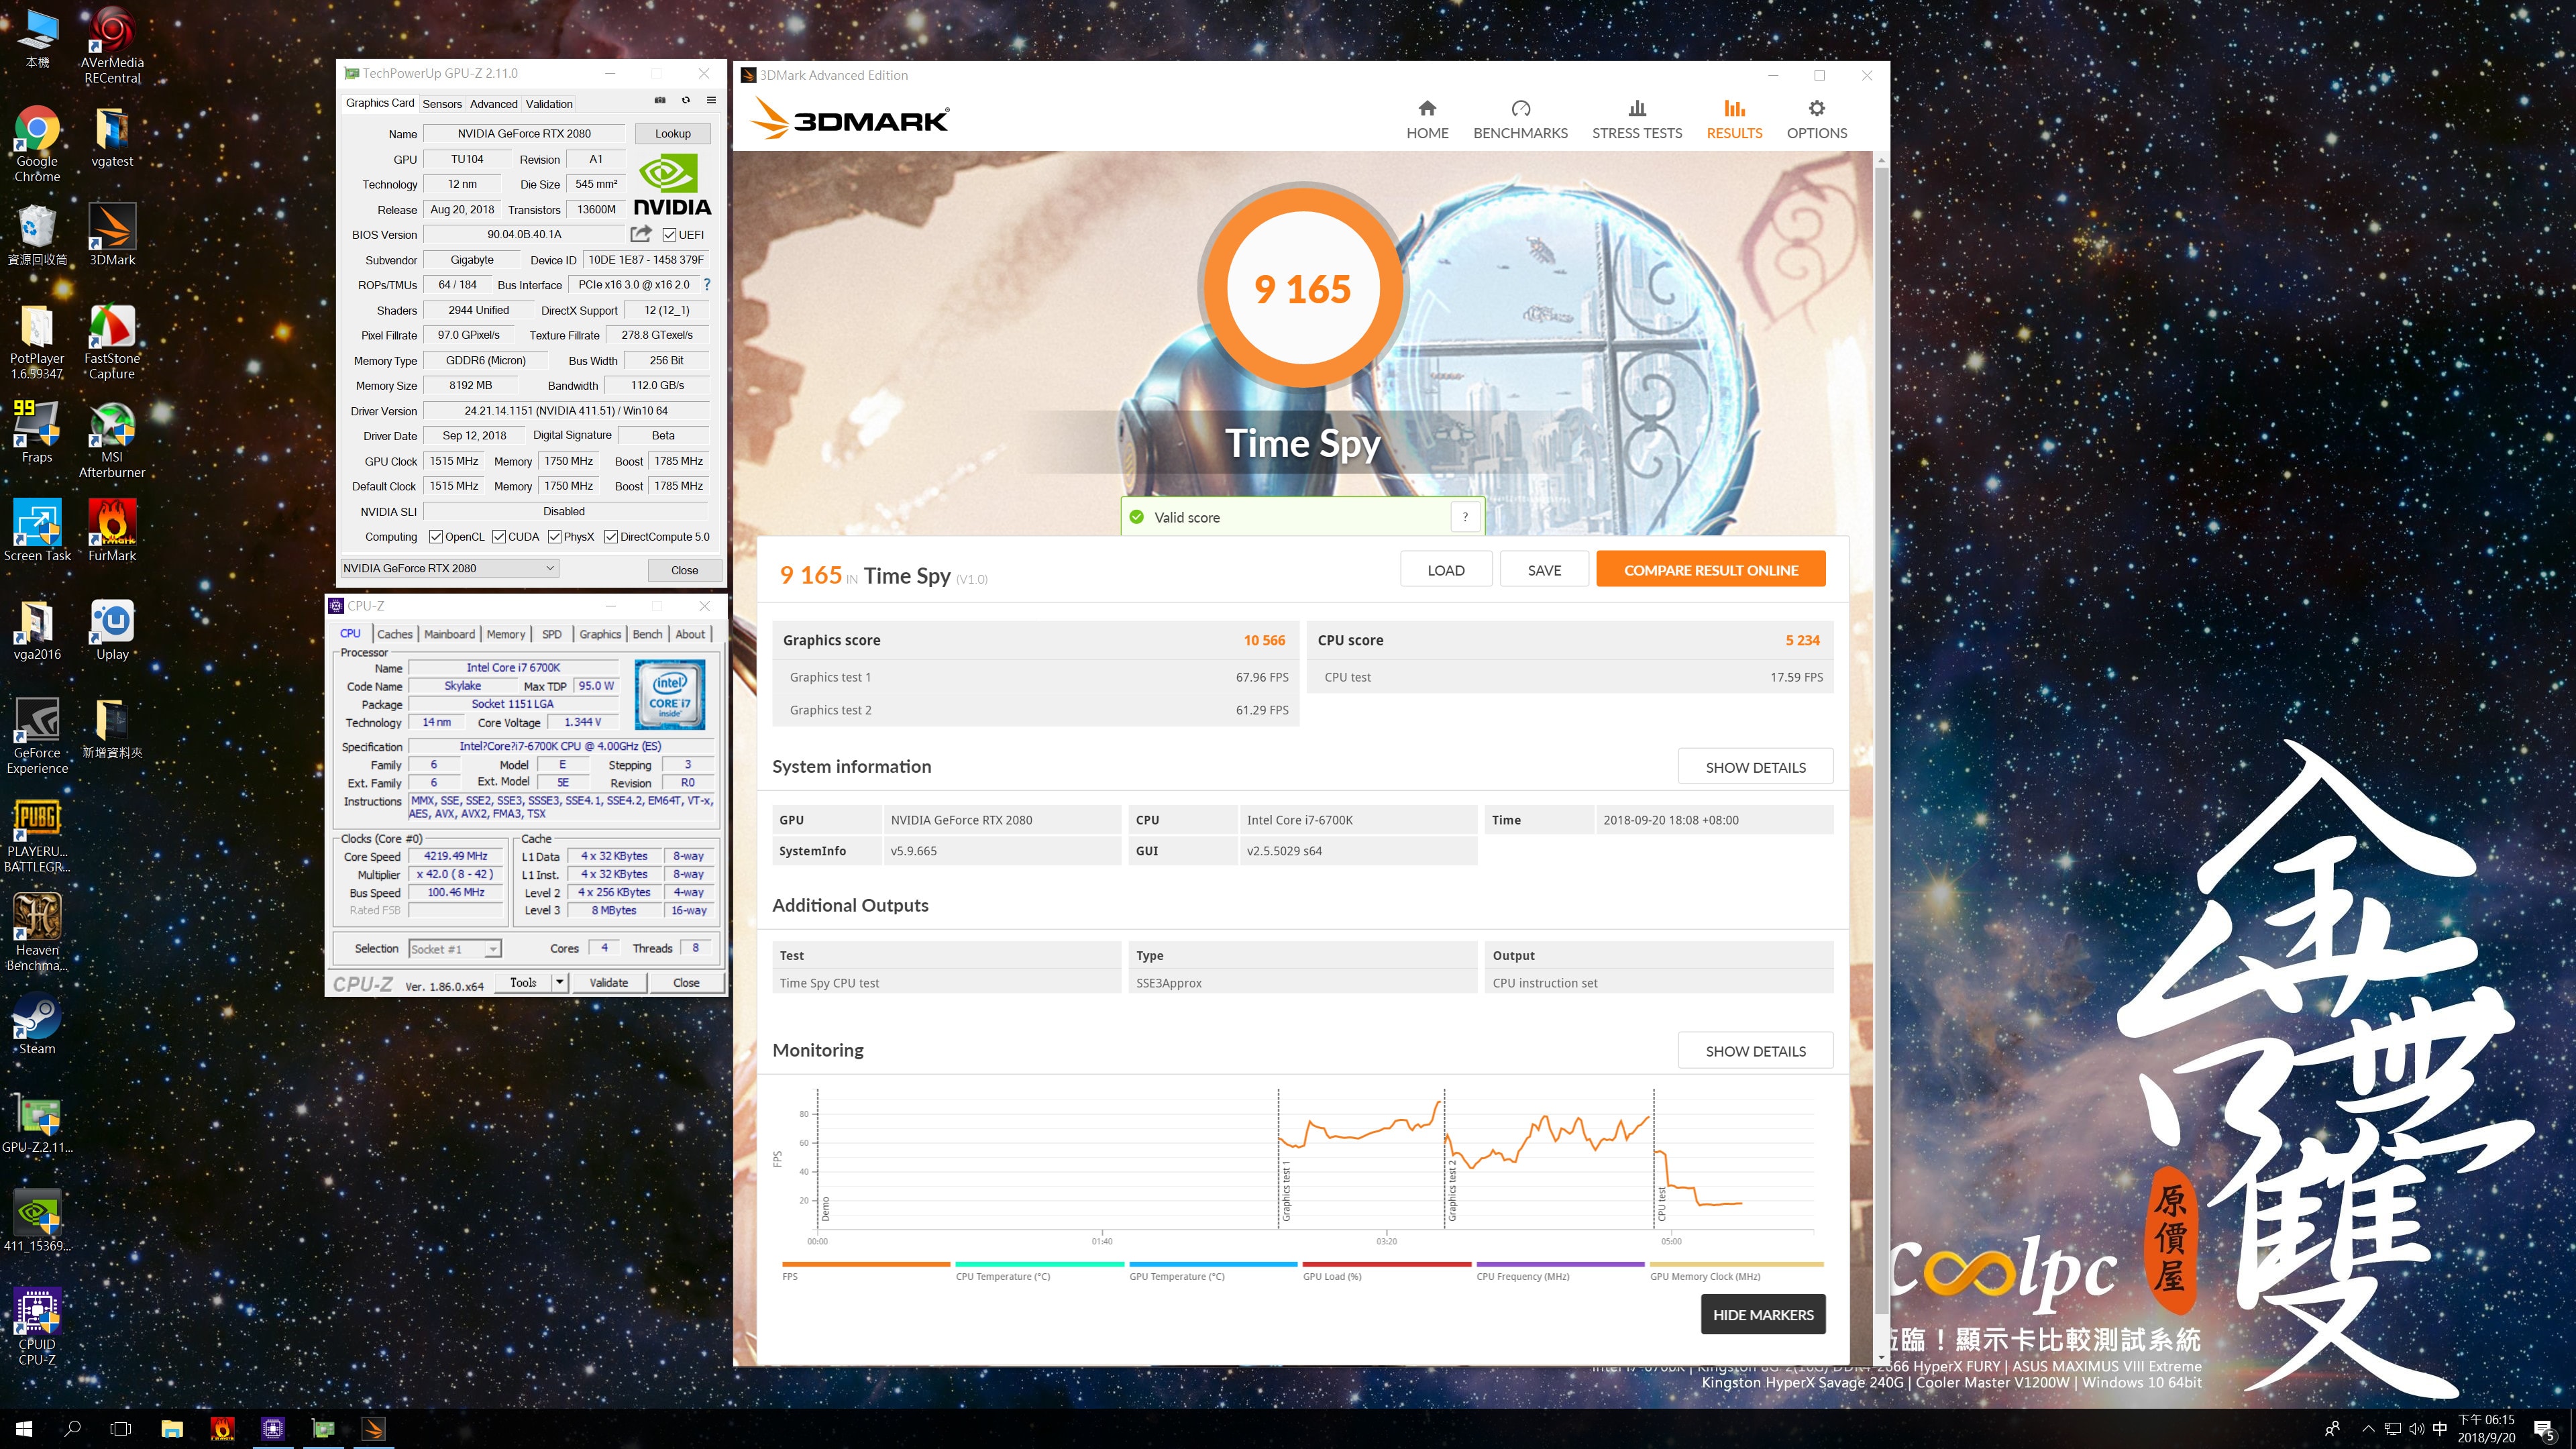
Task: Open Heaven Benchmark desktop icon
Action: 37,932
